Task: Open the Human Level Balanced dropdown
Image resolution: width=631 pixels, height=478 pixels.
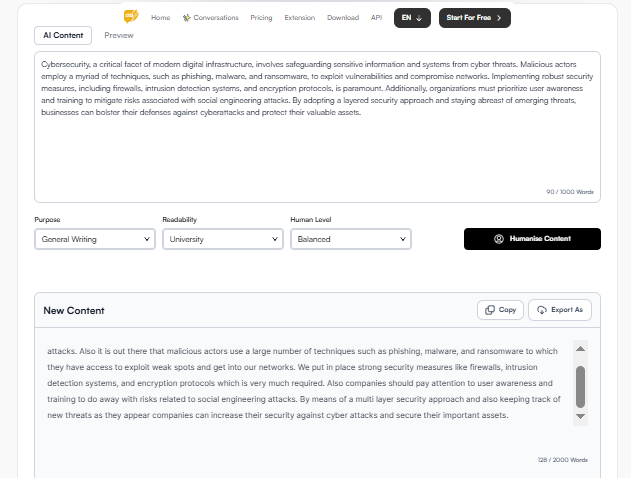Action: pyautogui.click(x=351, y=239)
